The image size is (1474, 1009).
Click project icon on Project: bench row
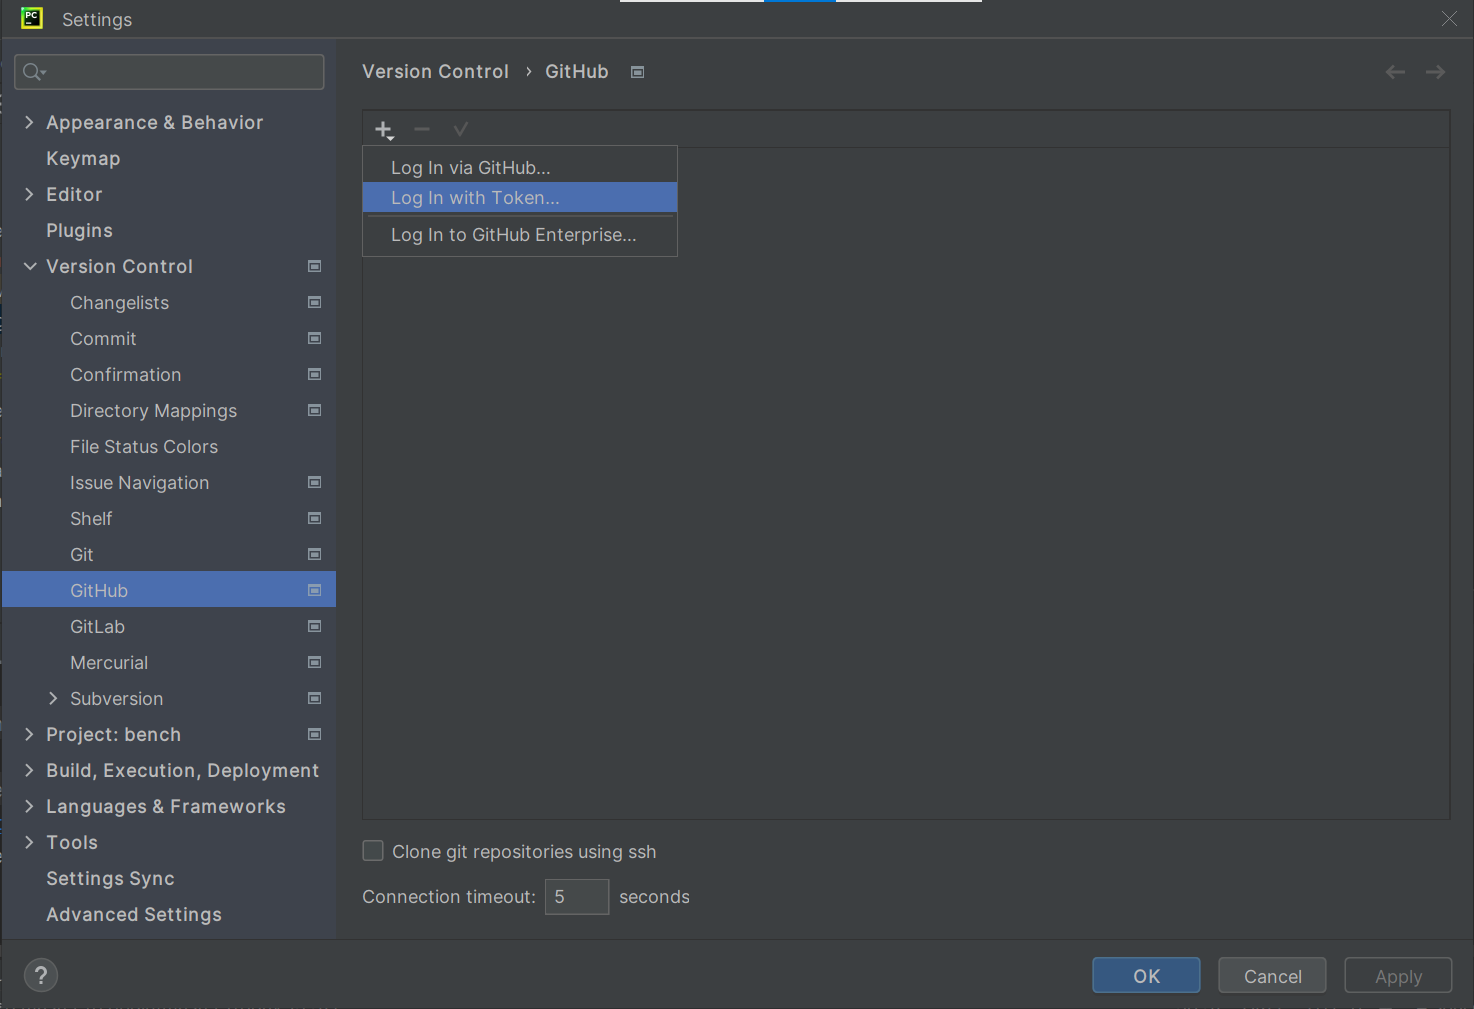(314, 734)
